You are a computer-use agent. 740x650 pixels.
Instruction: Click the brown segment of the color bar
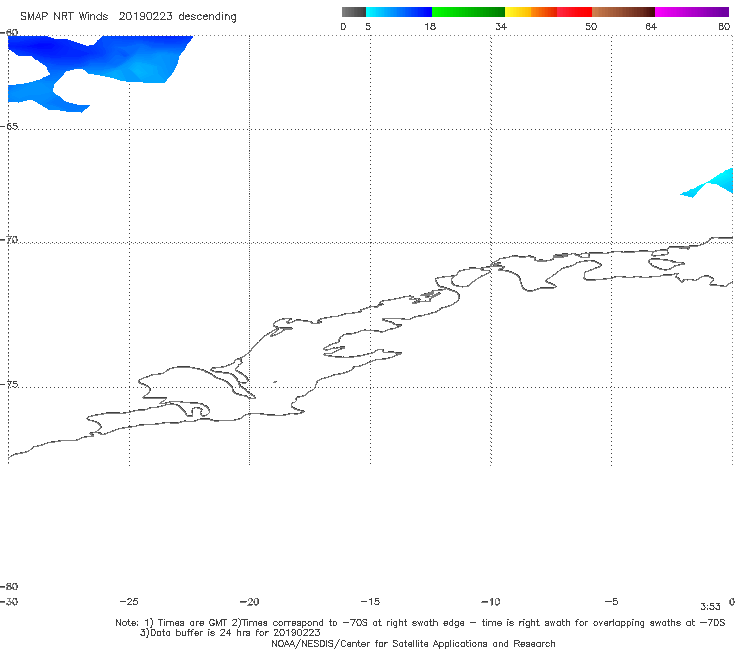[x=623, y=12]
